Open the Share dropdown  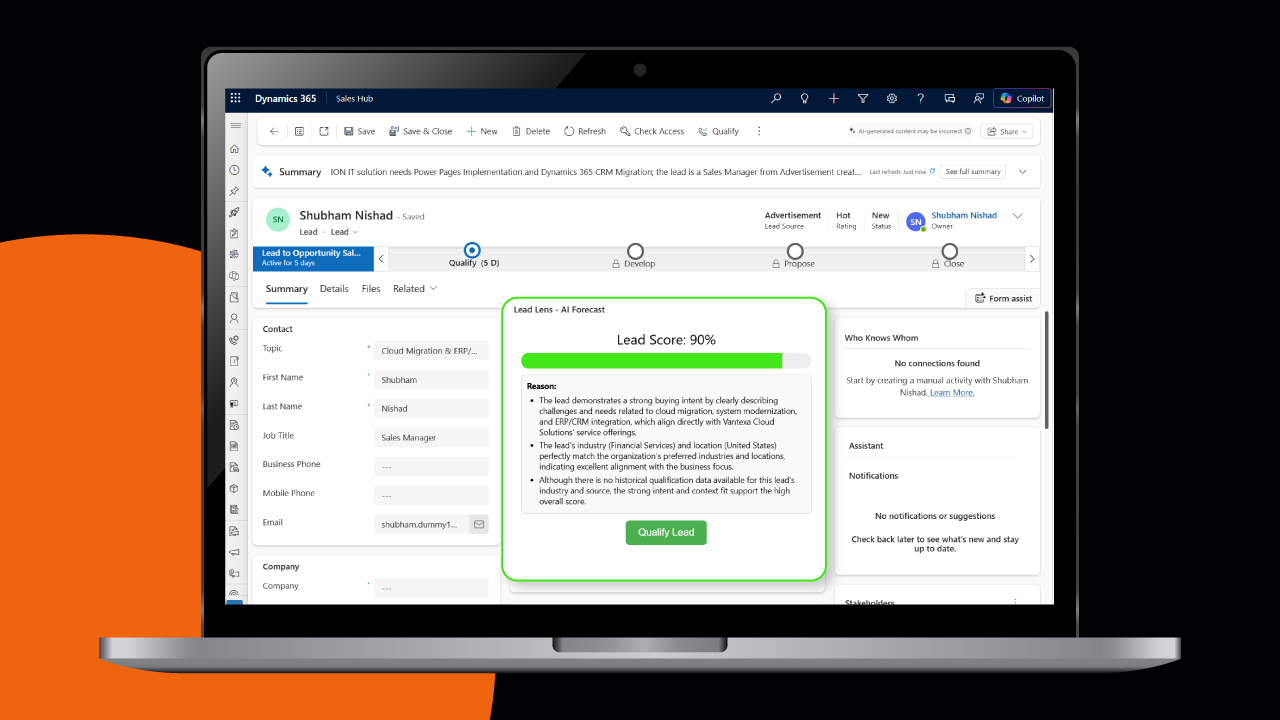(1006, 131)
